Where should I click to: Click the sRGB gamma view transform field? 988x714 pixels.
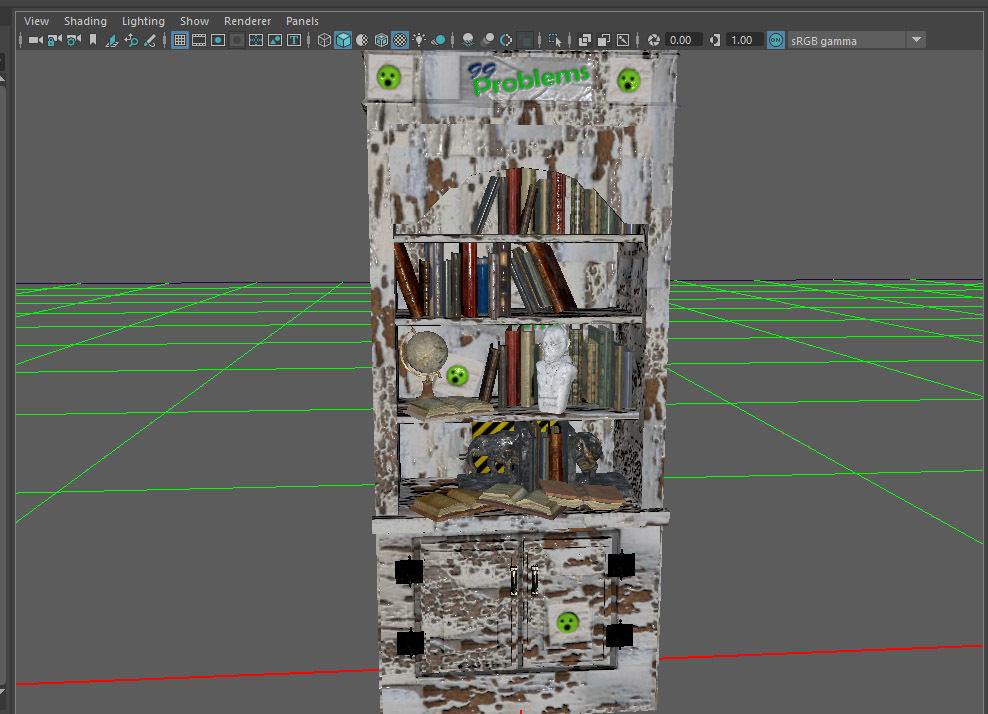847,40
